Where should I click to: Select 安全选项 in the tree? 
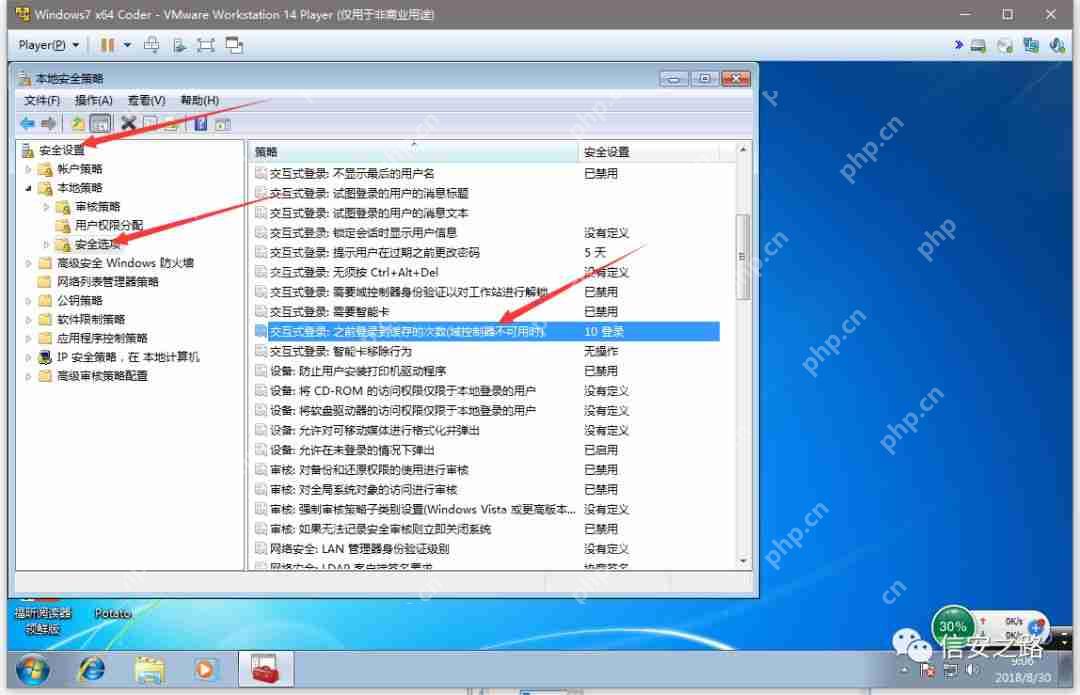[97, 244]
